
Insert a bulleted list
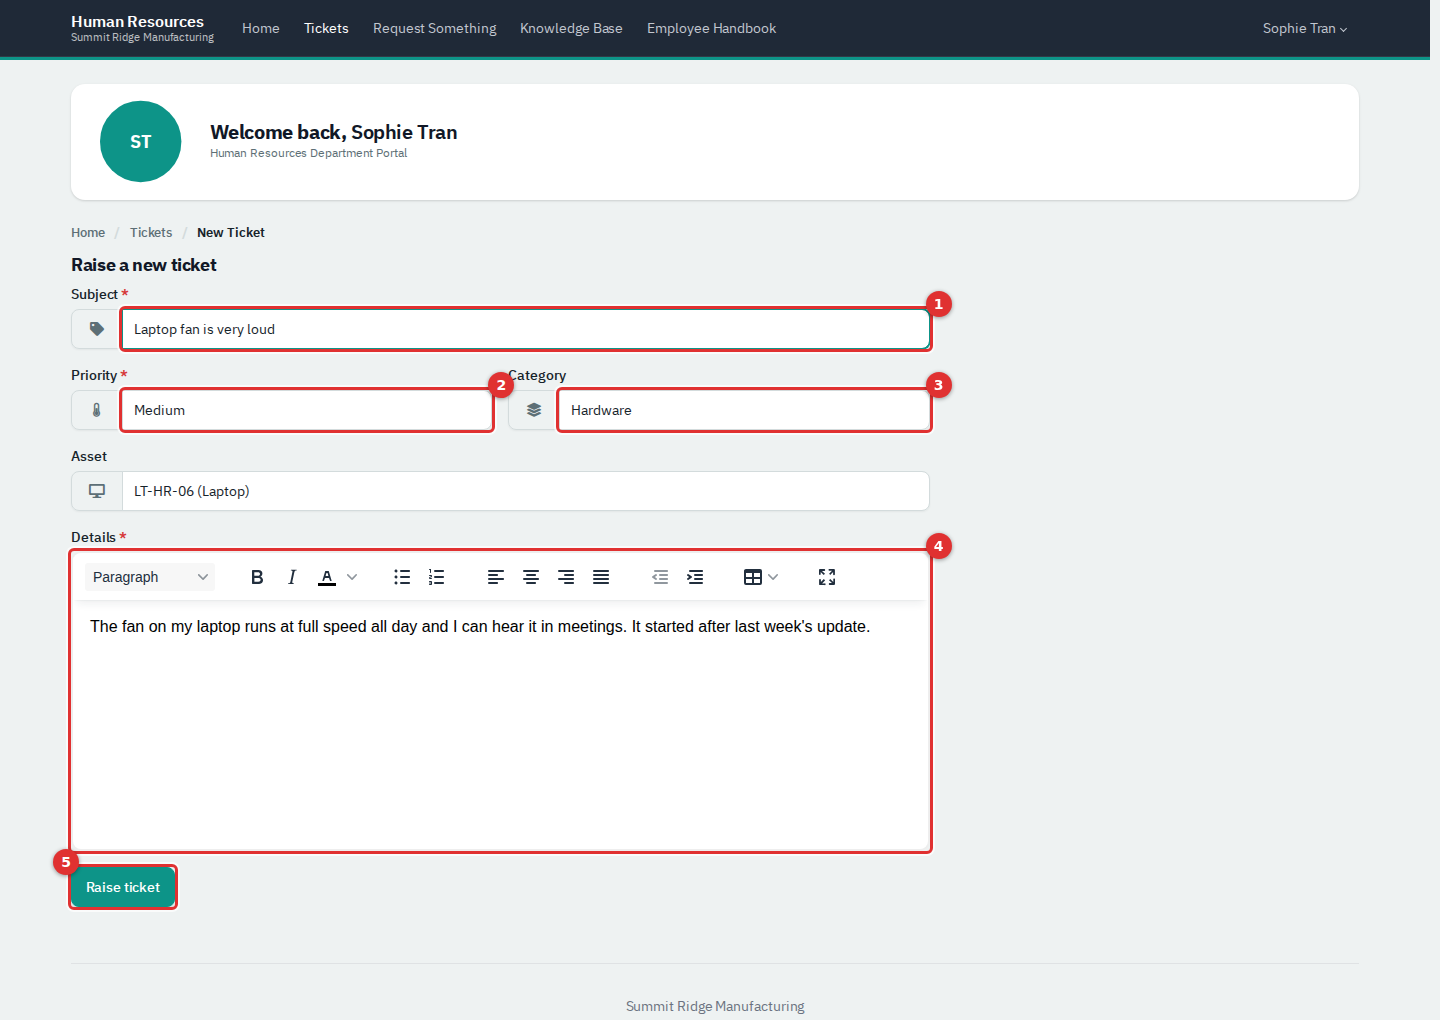402,577
